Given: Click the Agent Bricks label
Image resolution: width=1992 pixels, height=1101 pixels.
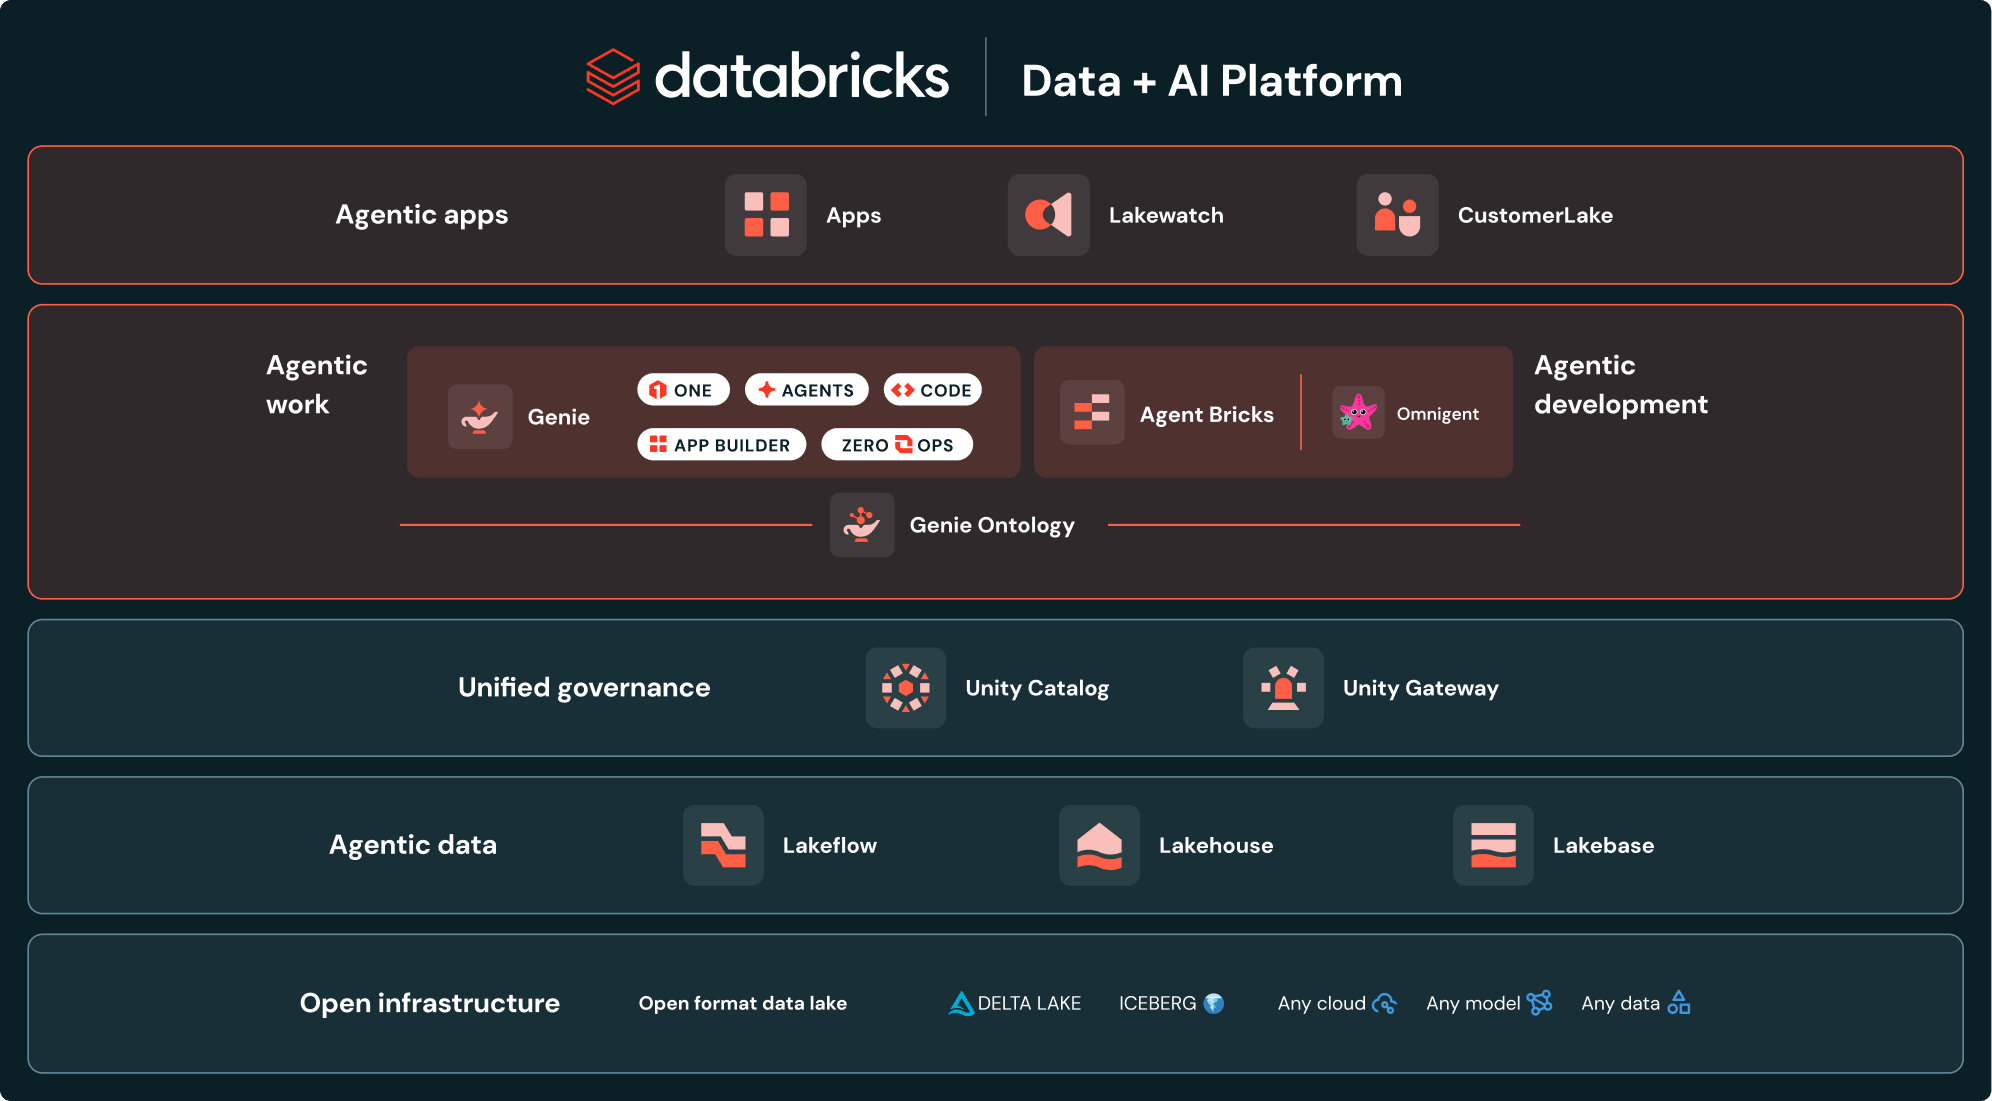Looking at the screenshot, I should click(1207, 415).
